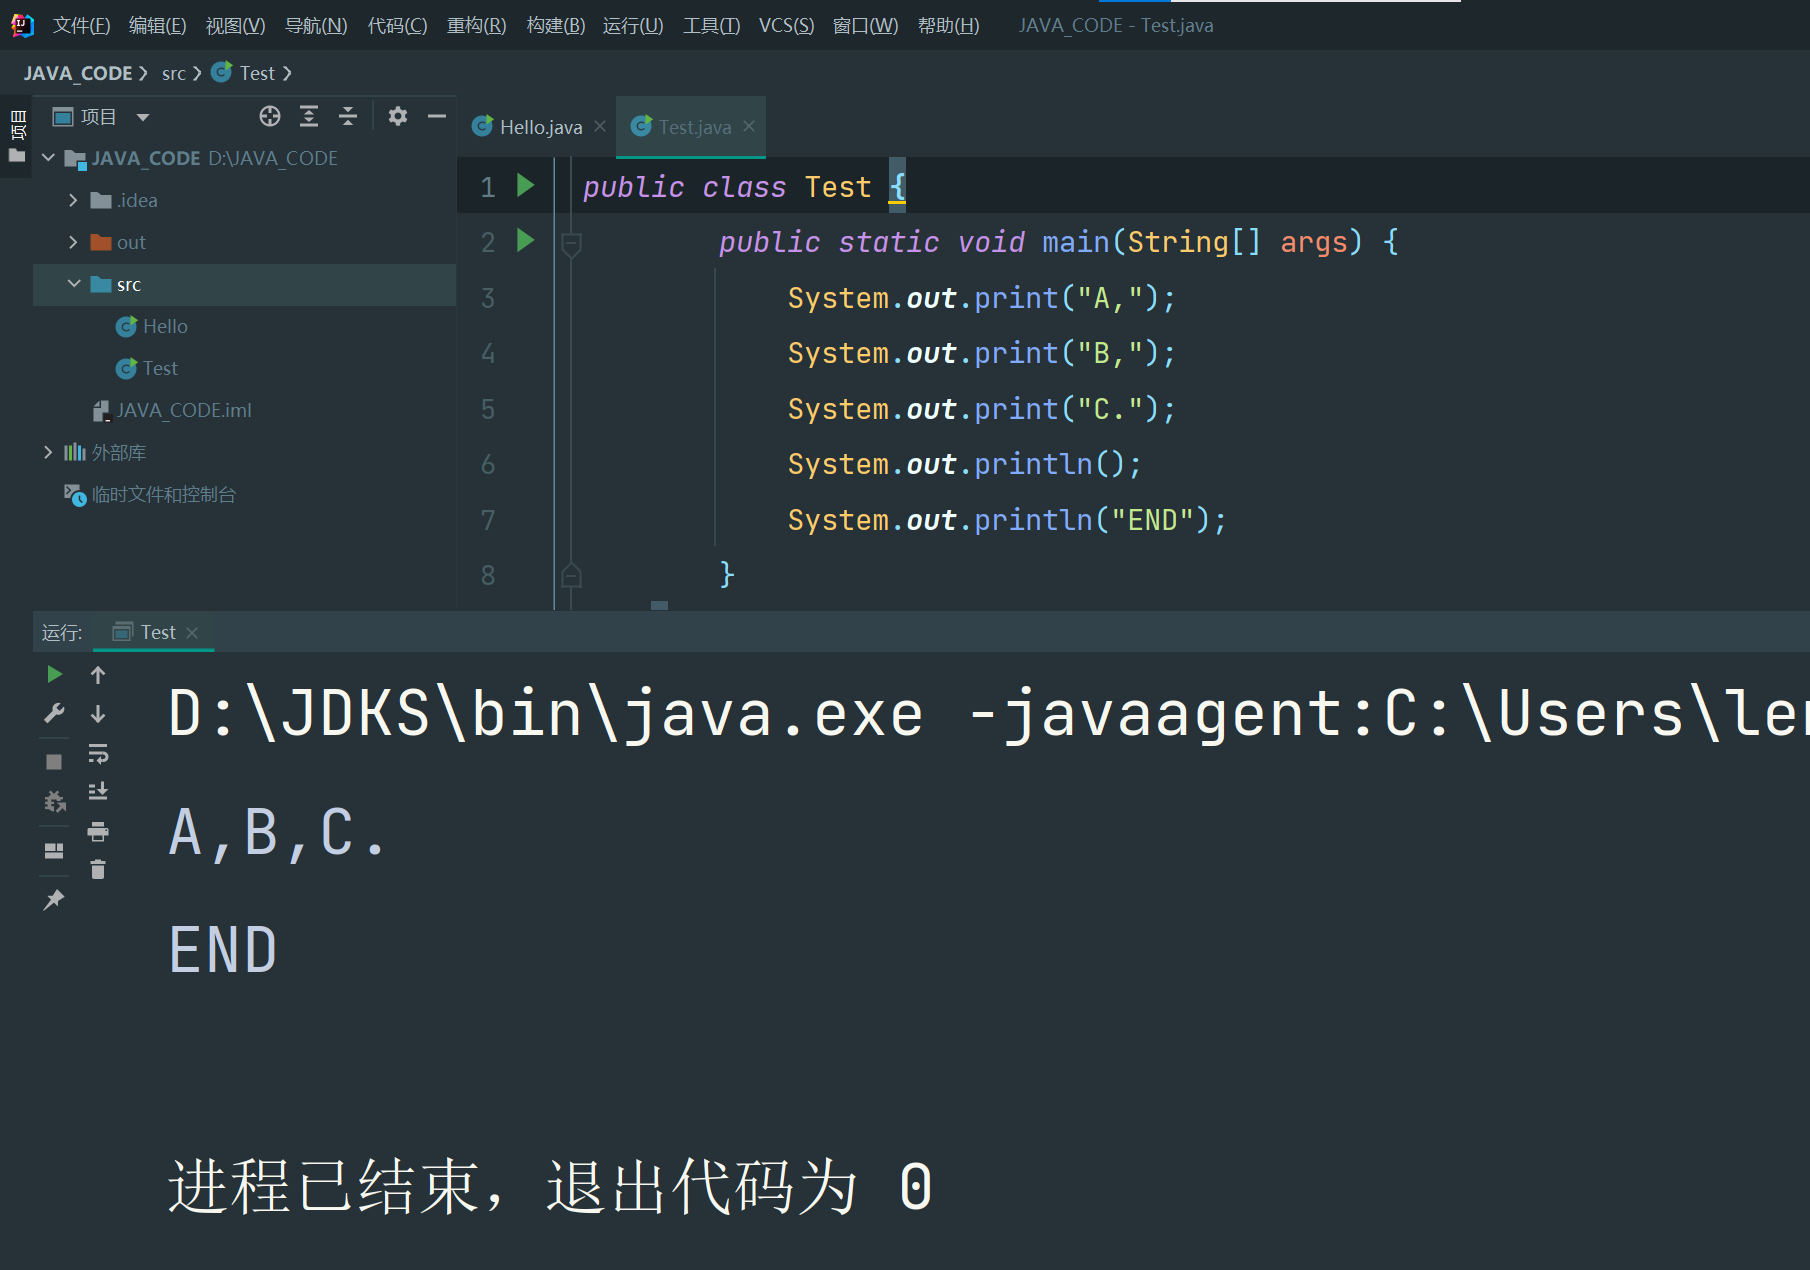1810x1270 pixels.
Task: Expand the out folder
Action: click(x=72, y=242)
